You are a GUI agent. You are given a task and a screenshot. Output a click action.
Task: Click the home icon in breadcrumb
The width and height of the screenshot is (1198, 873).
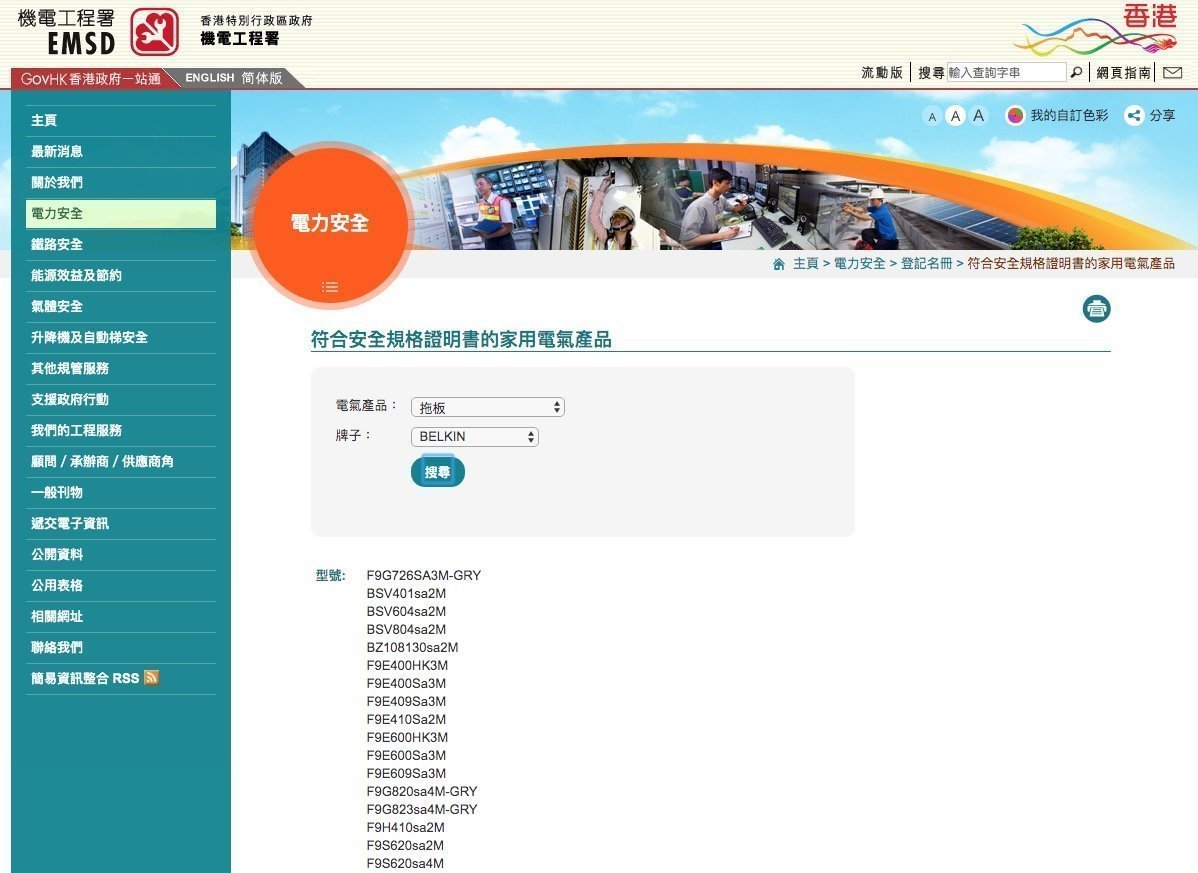pyautogui.click(x=779, y=264)
